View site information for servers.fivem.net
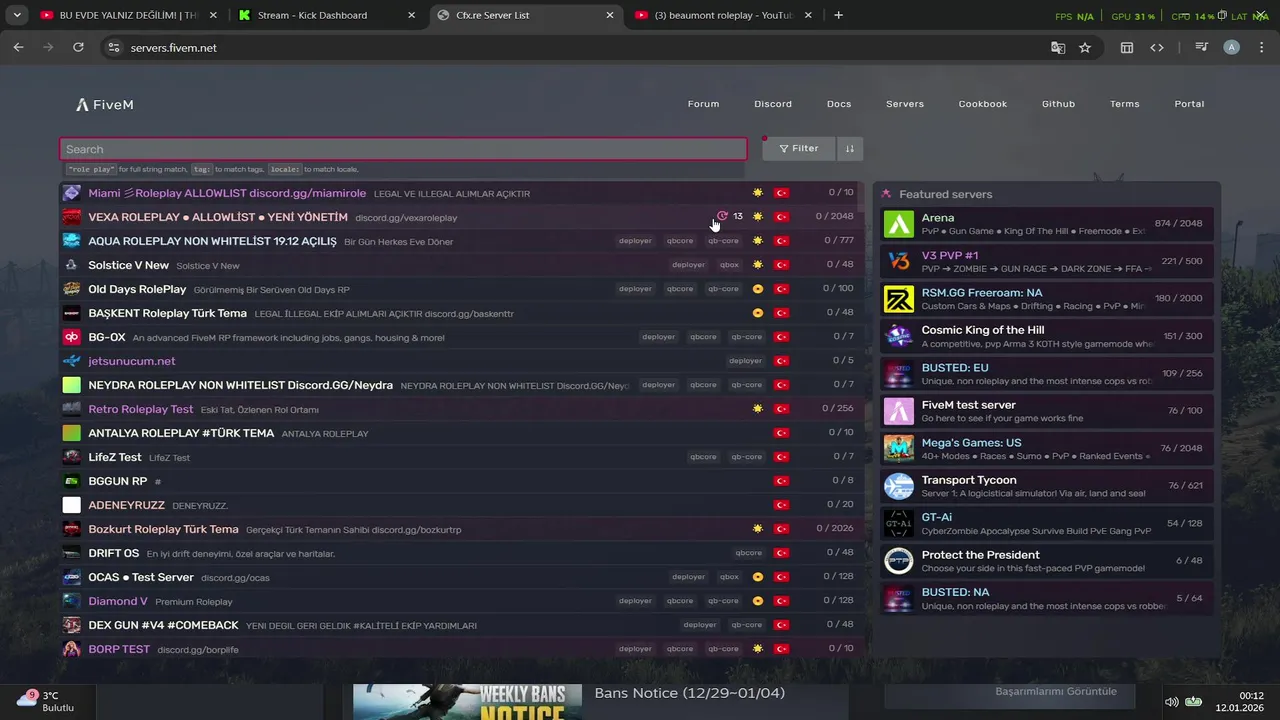Image resolution: width=1280 pixels, height=720 pixels. [113, 47]
